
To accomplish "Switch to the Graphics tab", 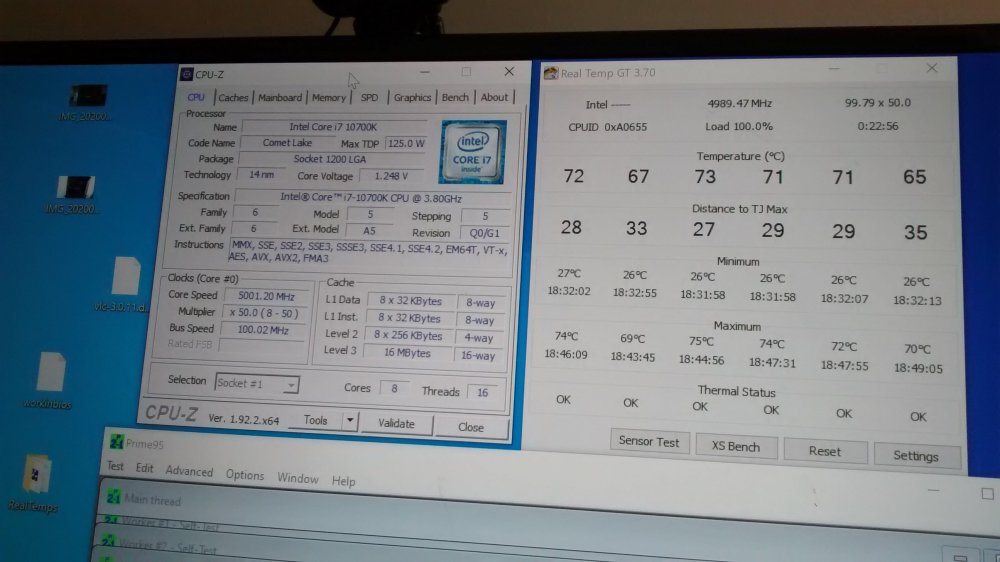I will pyautogui.click(x=412, y=98).
